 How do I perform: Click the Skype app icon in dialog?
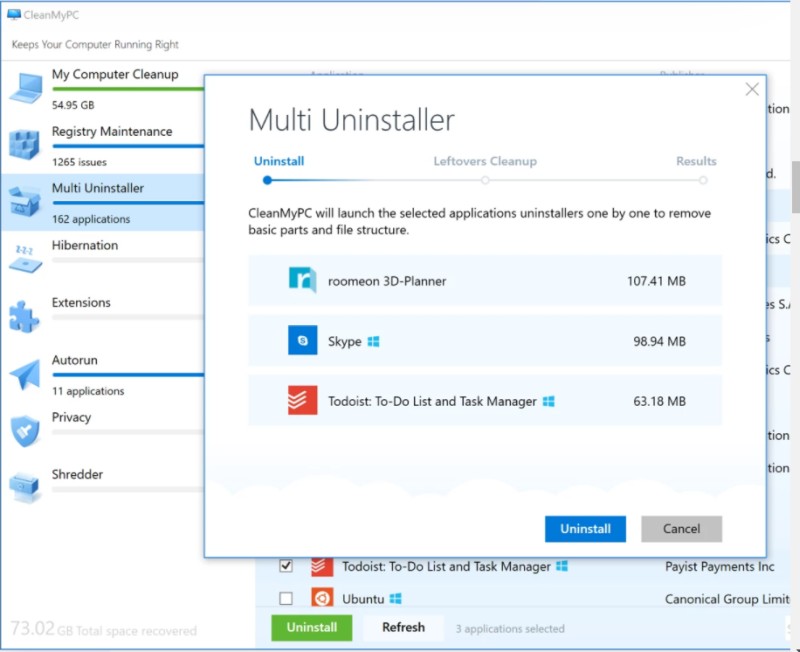pos(303,340)
